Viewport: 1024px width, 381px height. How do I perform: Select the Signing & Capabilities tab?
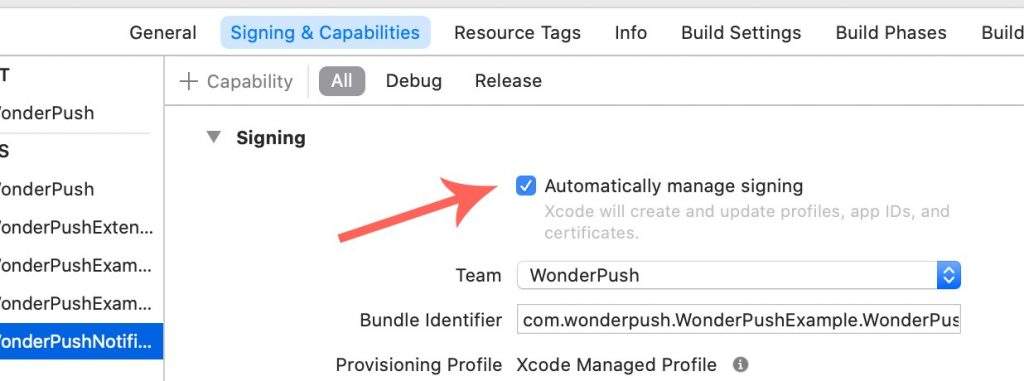click(325, 33)
